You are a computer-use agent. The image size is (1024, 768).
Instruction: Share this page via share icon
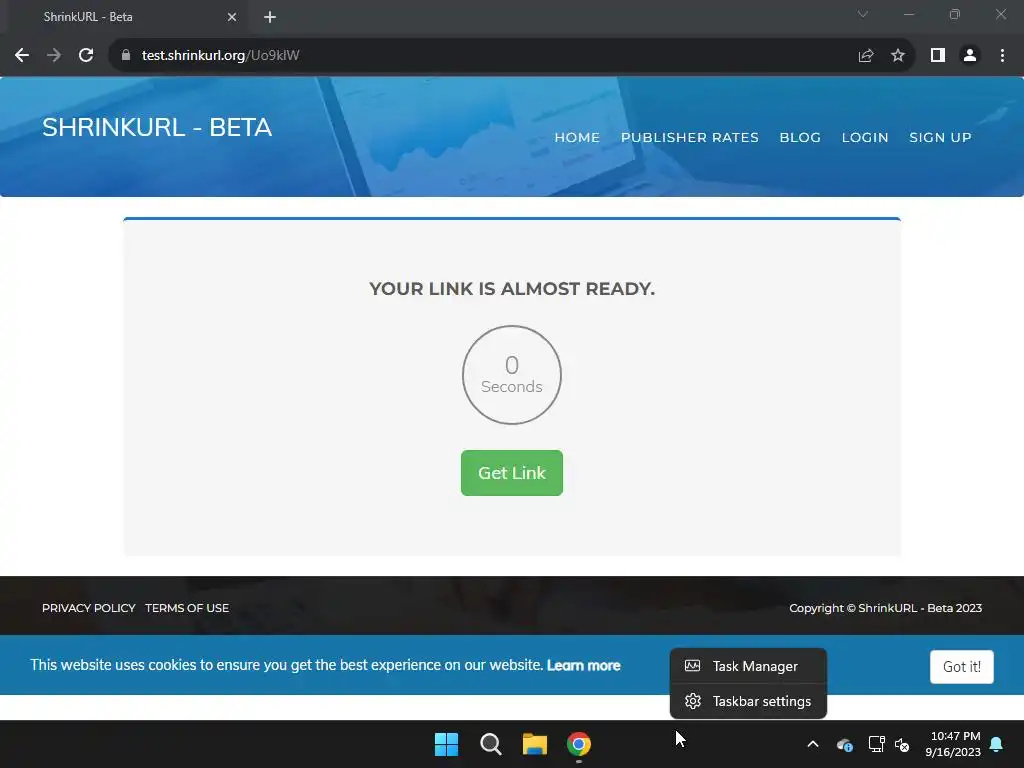(x=866, y=56)
